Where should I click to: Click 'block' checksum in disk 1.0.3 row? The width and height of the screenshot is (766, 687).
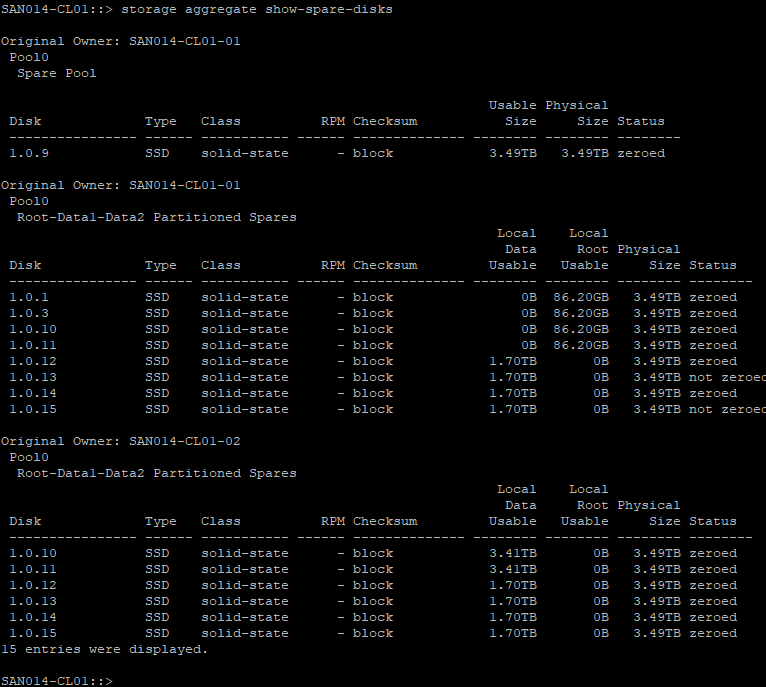click(373, 313)
